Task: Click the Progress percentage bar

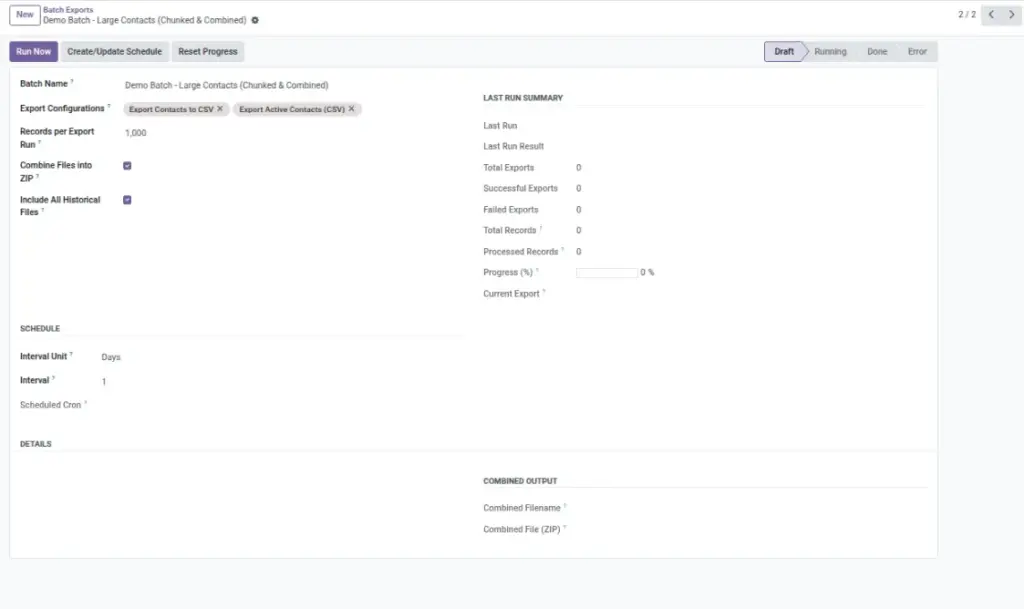Action: point(607,273)
